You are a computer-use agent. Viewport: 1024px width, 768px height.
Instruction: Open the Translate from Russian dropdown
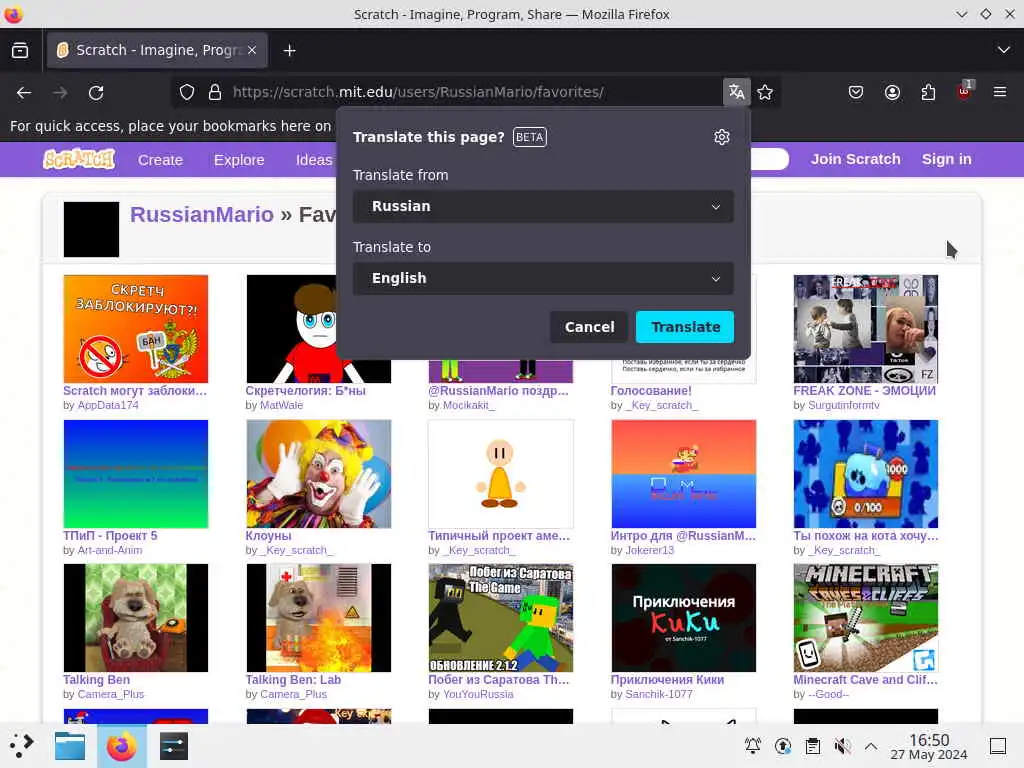pos(543,206)
